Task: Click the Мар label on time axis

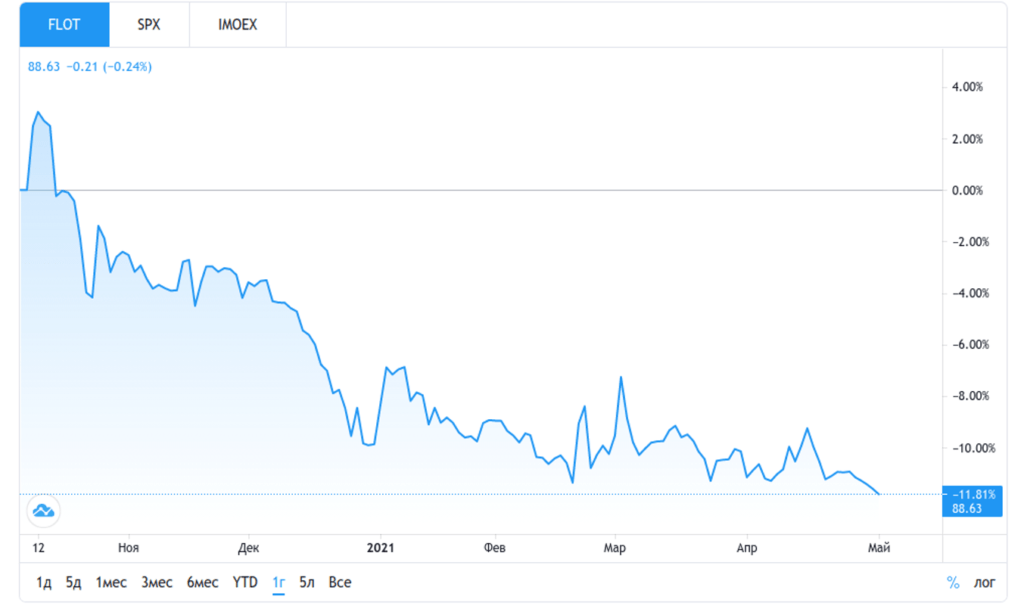Action: point(615,547)
